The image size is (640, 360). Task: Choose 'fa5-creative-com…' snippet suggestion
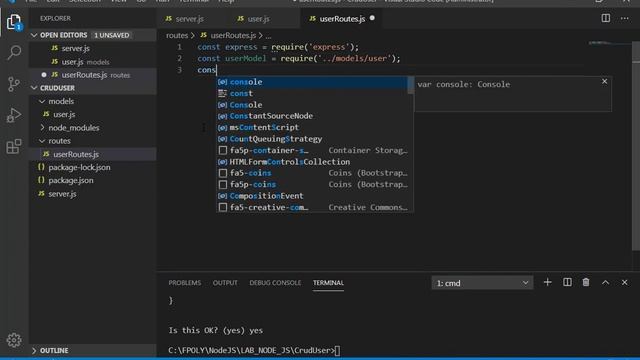point(312,207)
